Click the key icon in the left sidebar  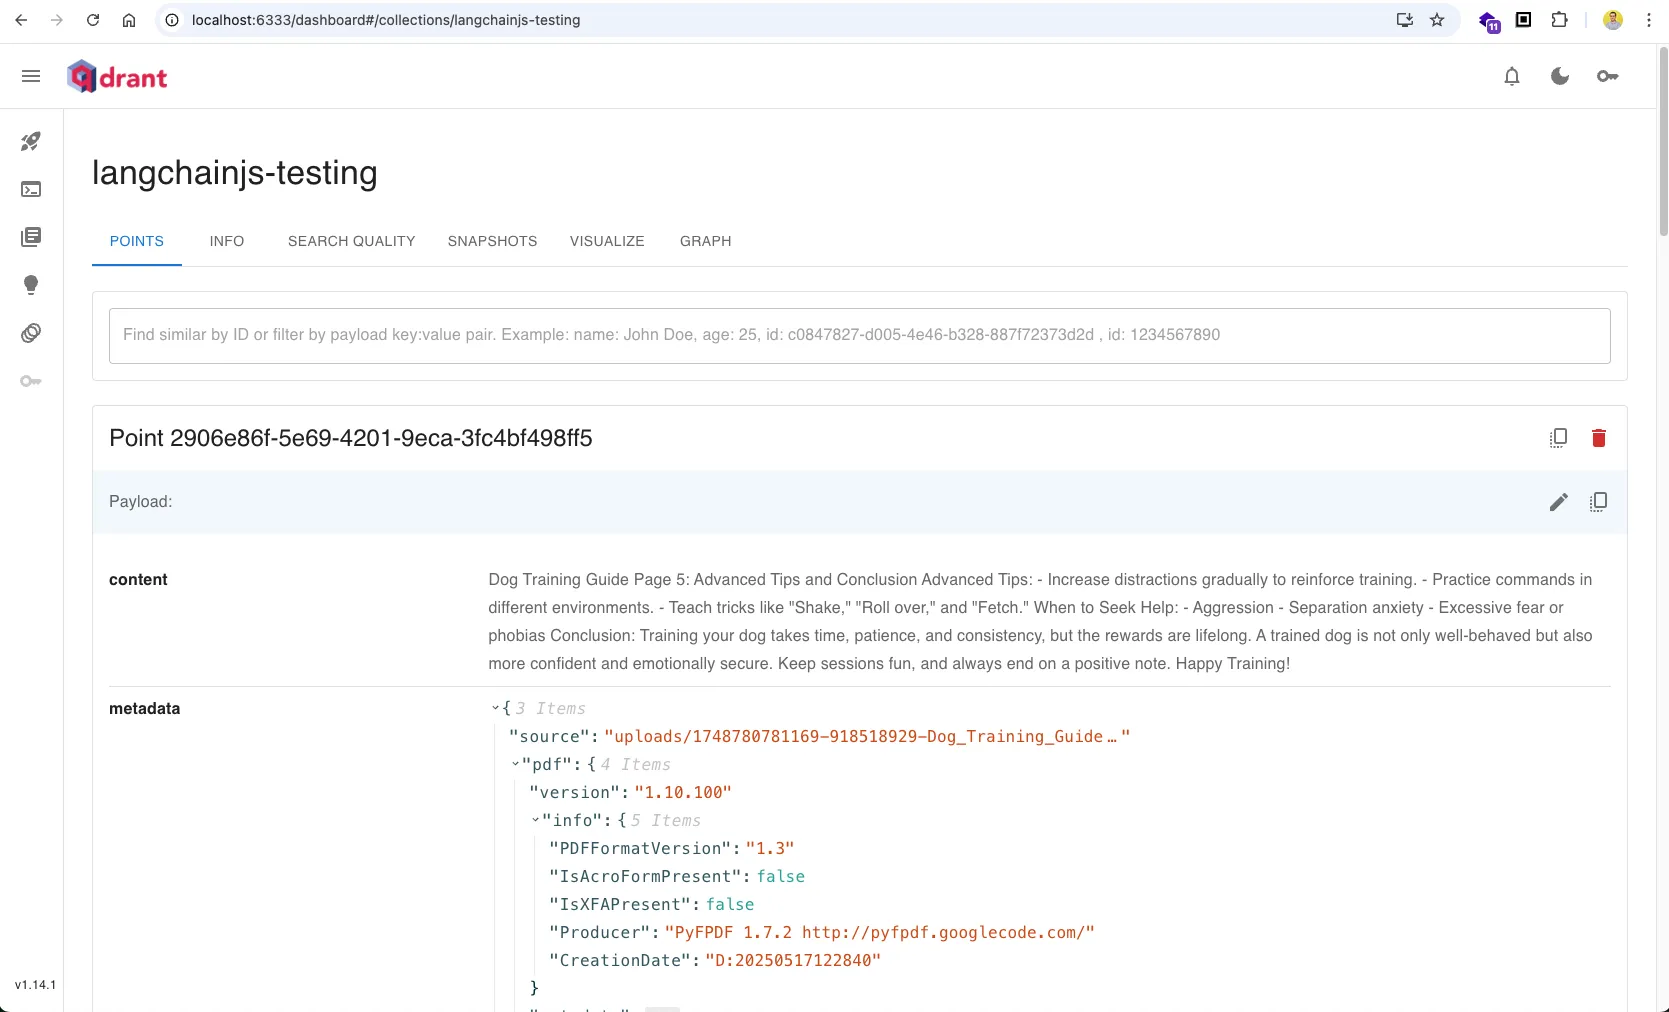(31, 381)
